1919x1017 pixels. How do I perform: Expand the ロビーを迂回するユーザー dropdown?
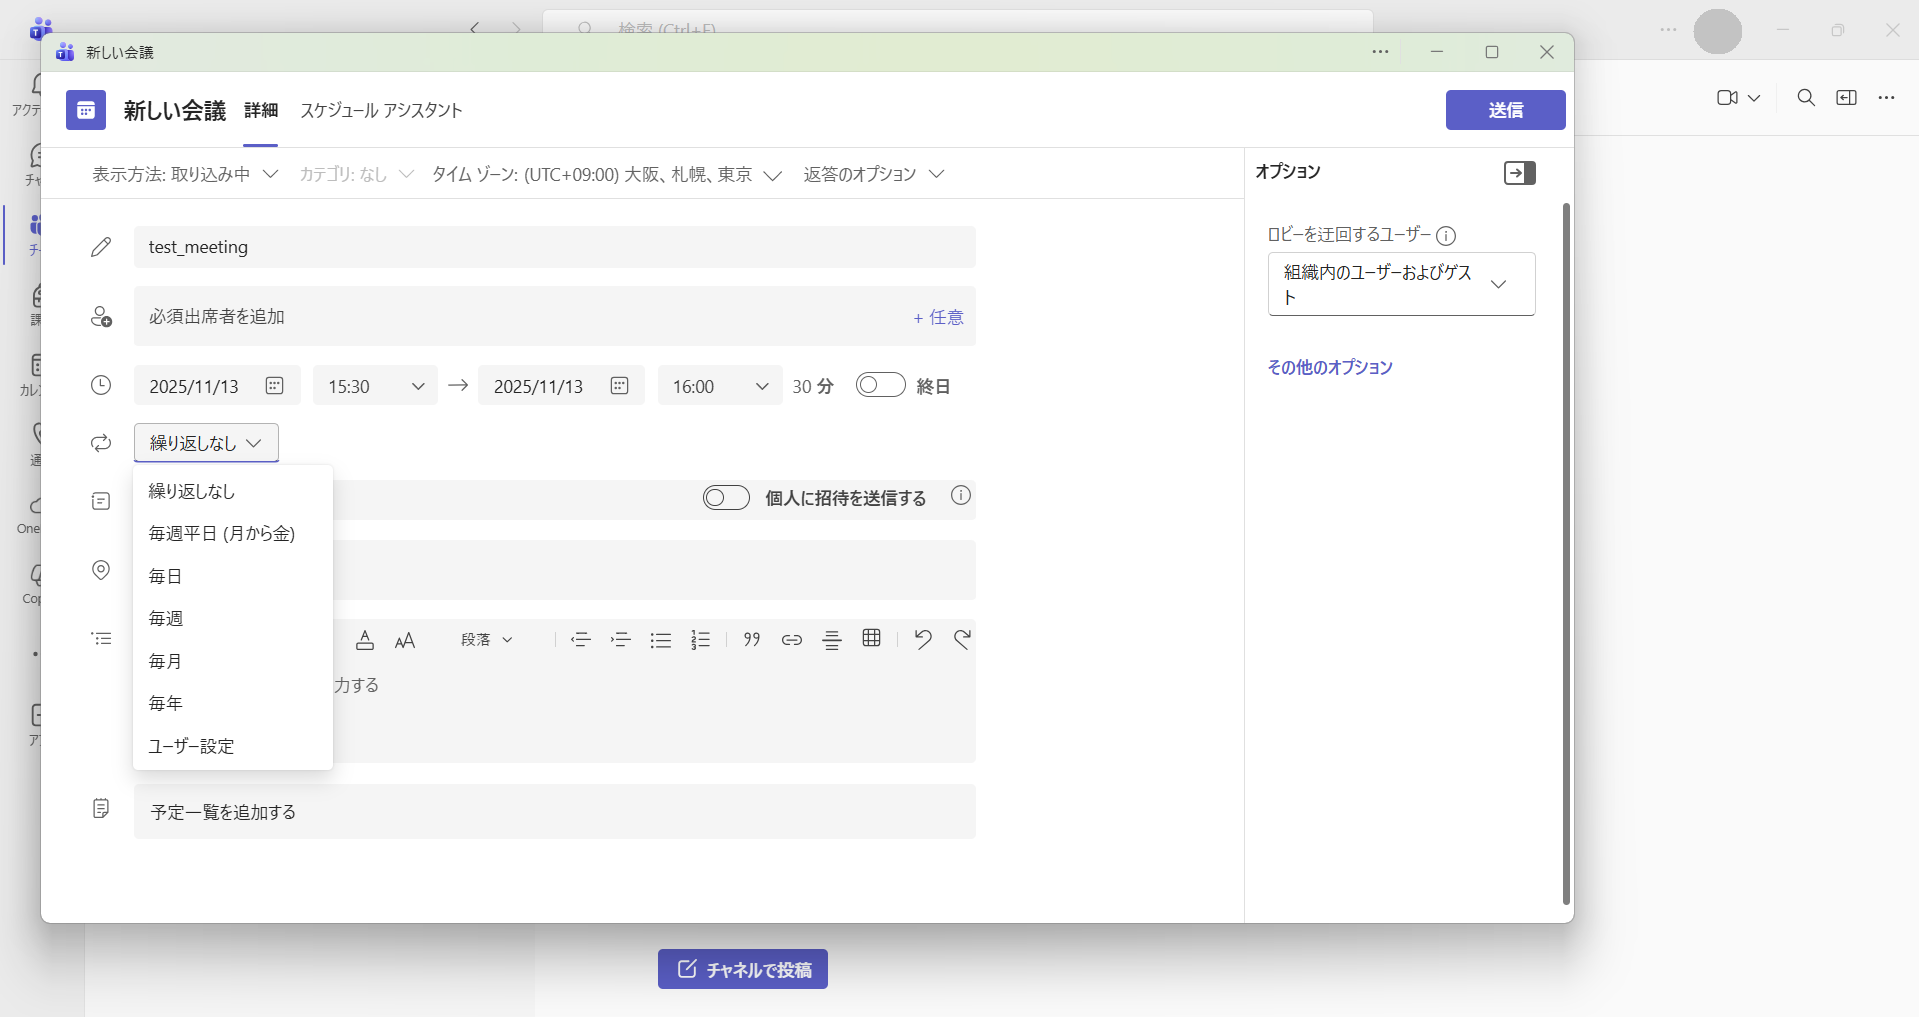[x=1400, y=284]
